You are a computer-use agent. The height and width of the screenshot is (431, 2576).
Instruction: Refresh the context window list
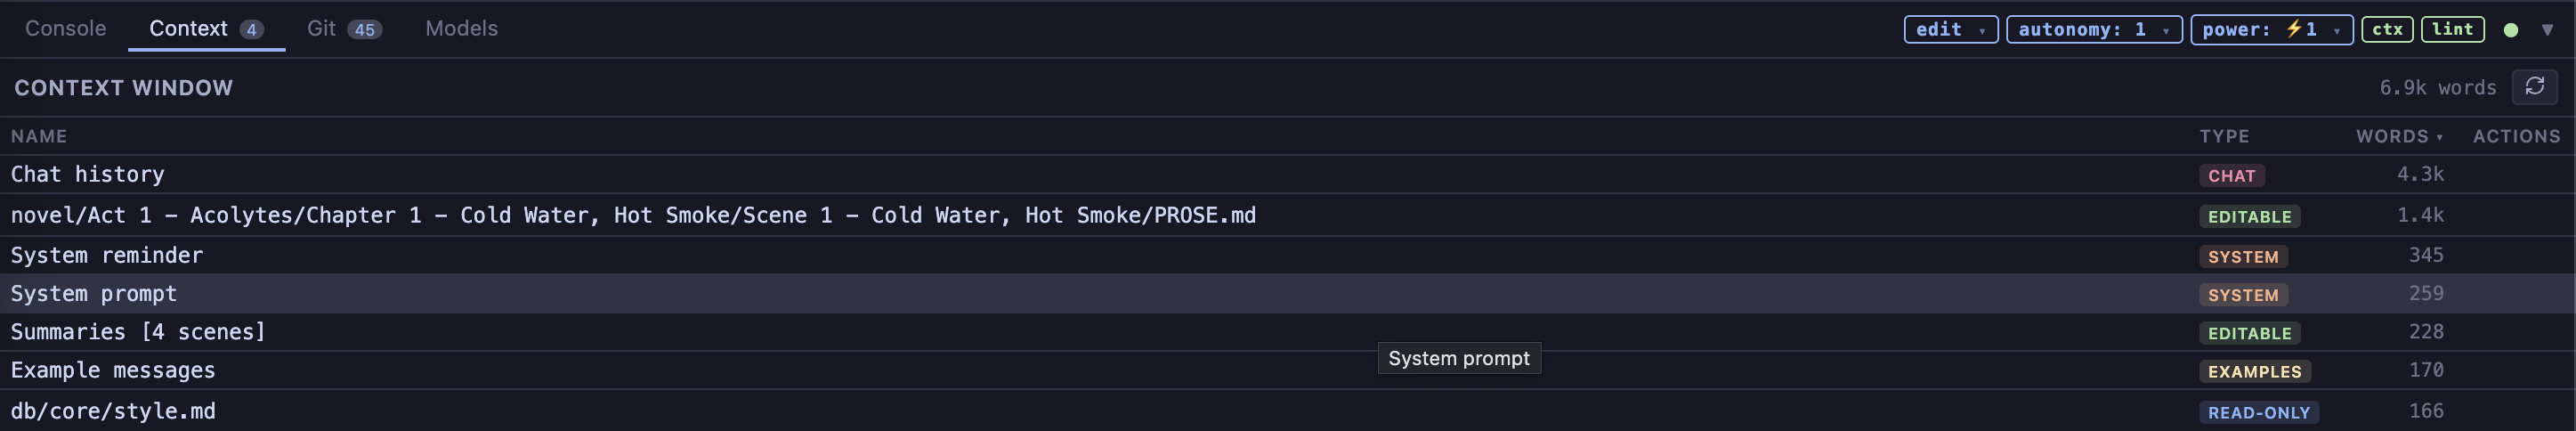[2534, 87]
